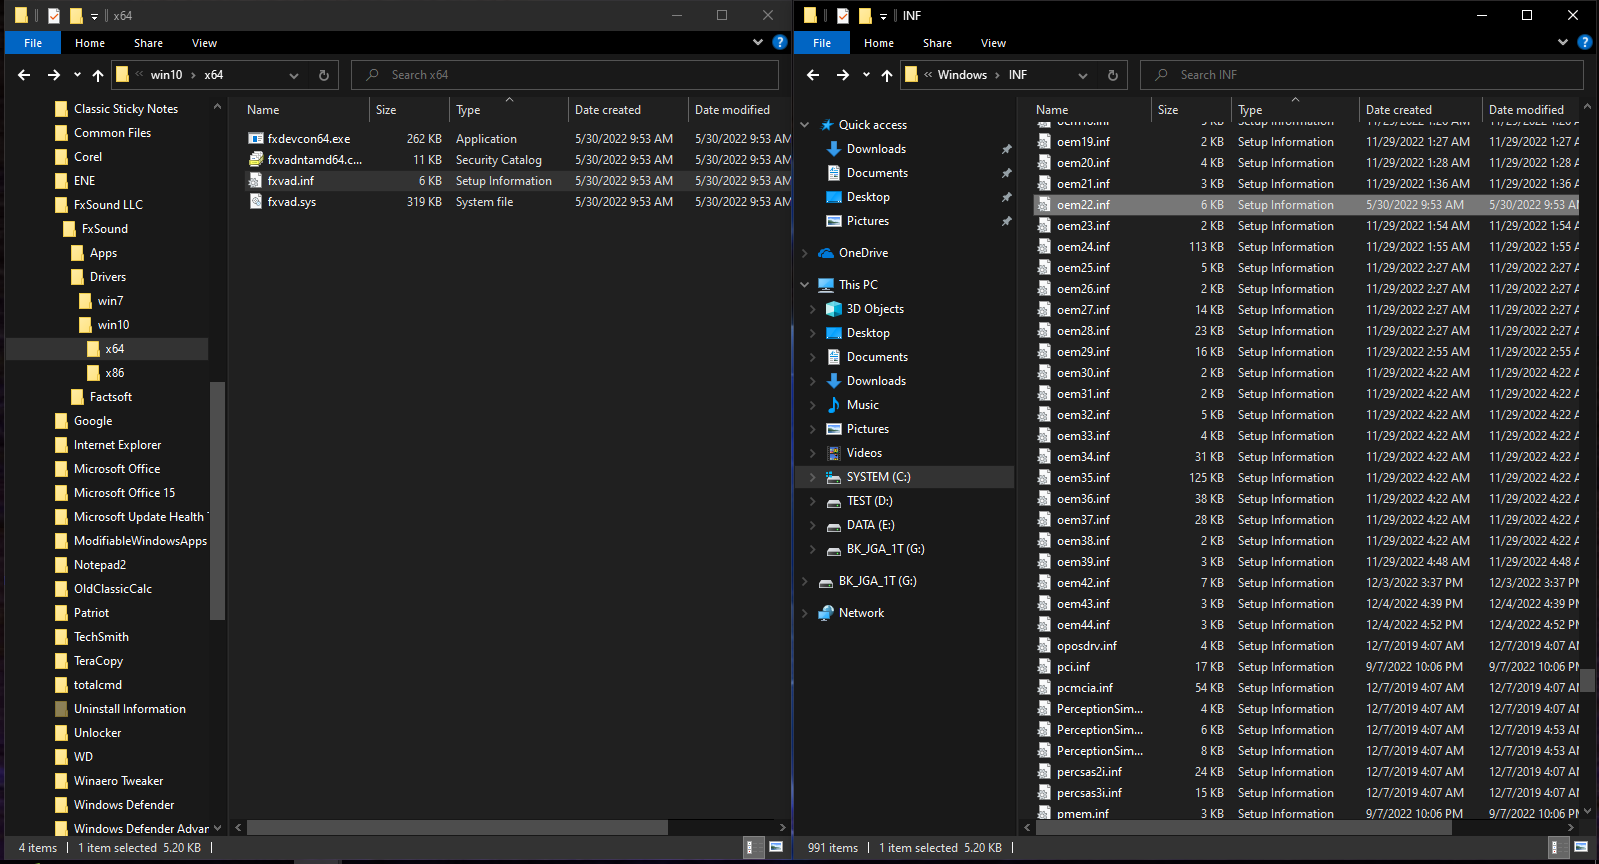Click the Search INF input box
Screen dimensions: 1599x864
1362,75
